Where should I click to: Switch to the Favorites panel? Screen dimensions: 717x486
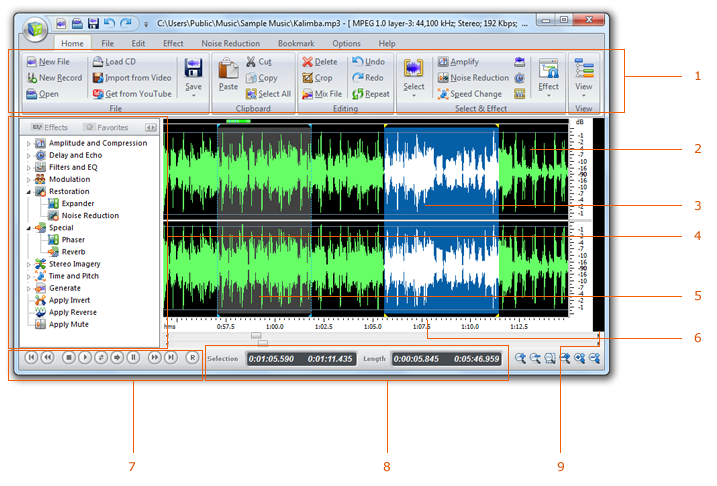pyautogui.click(x=107, y=128)
